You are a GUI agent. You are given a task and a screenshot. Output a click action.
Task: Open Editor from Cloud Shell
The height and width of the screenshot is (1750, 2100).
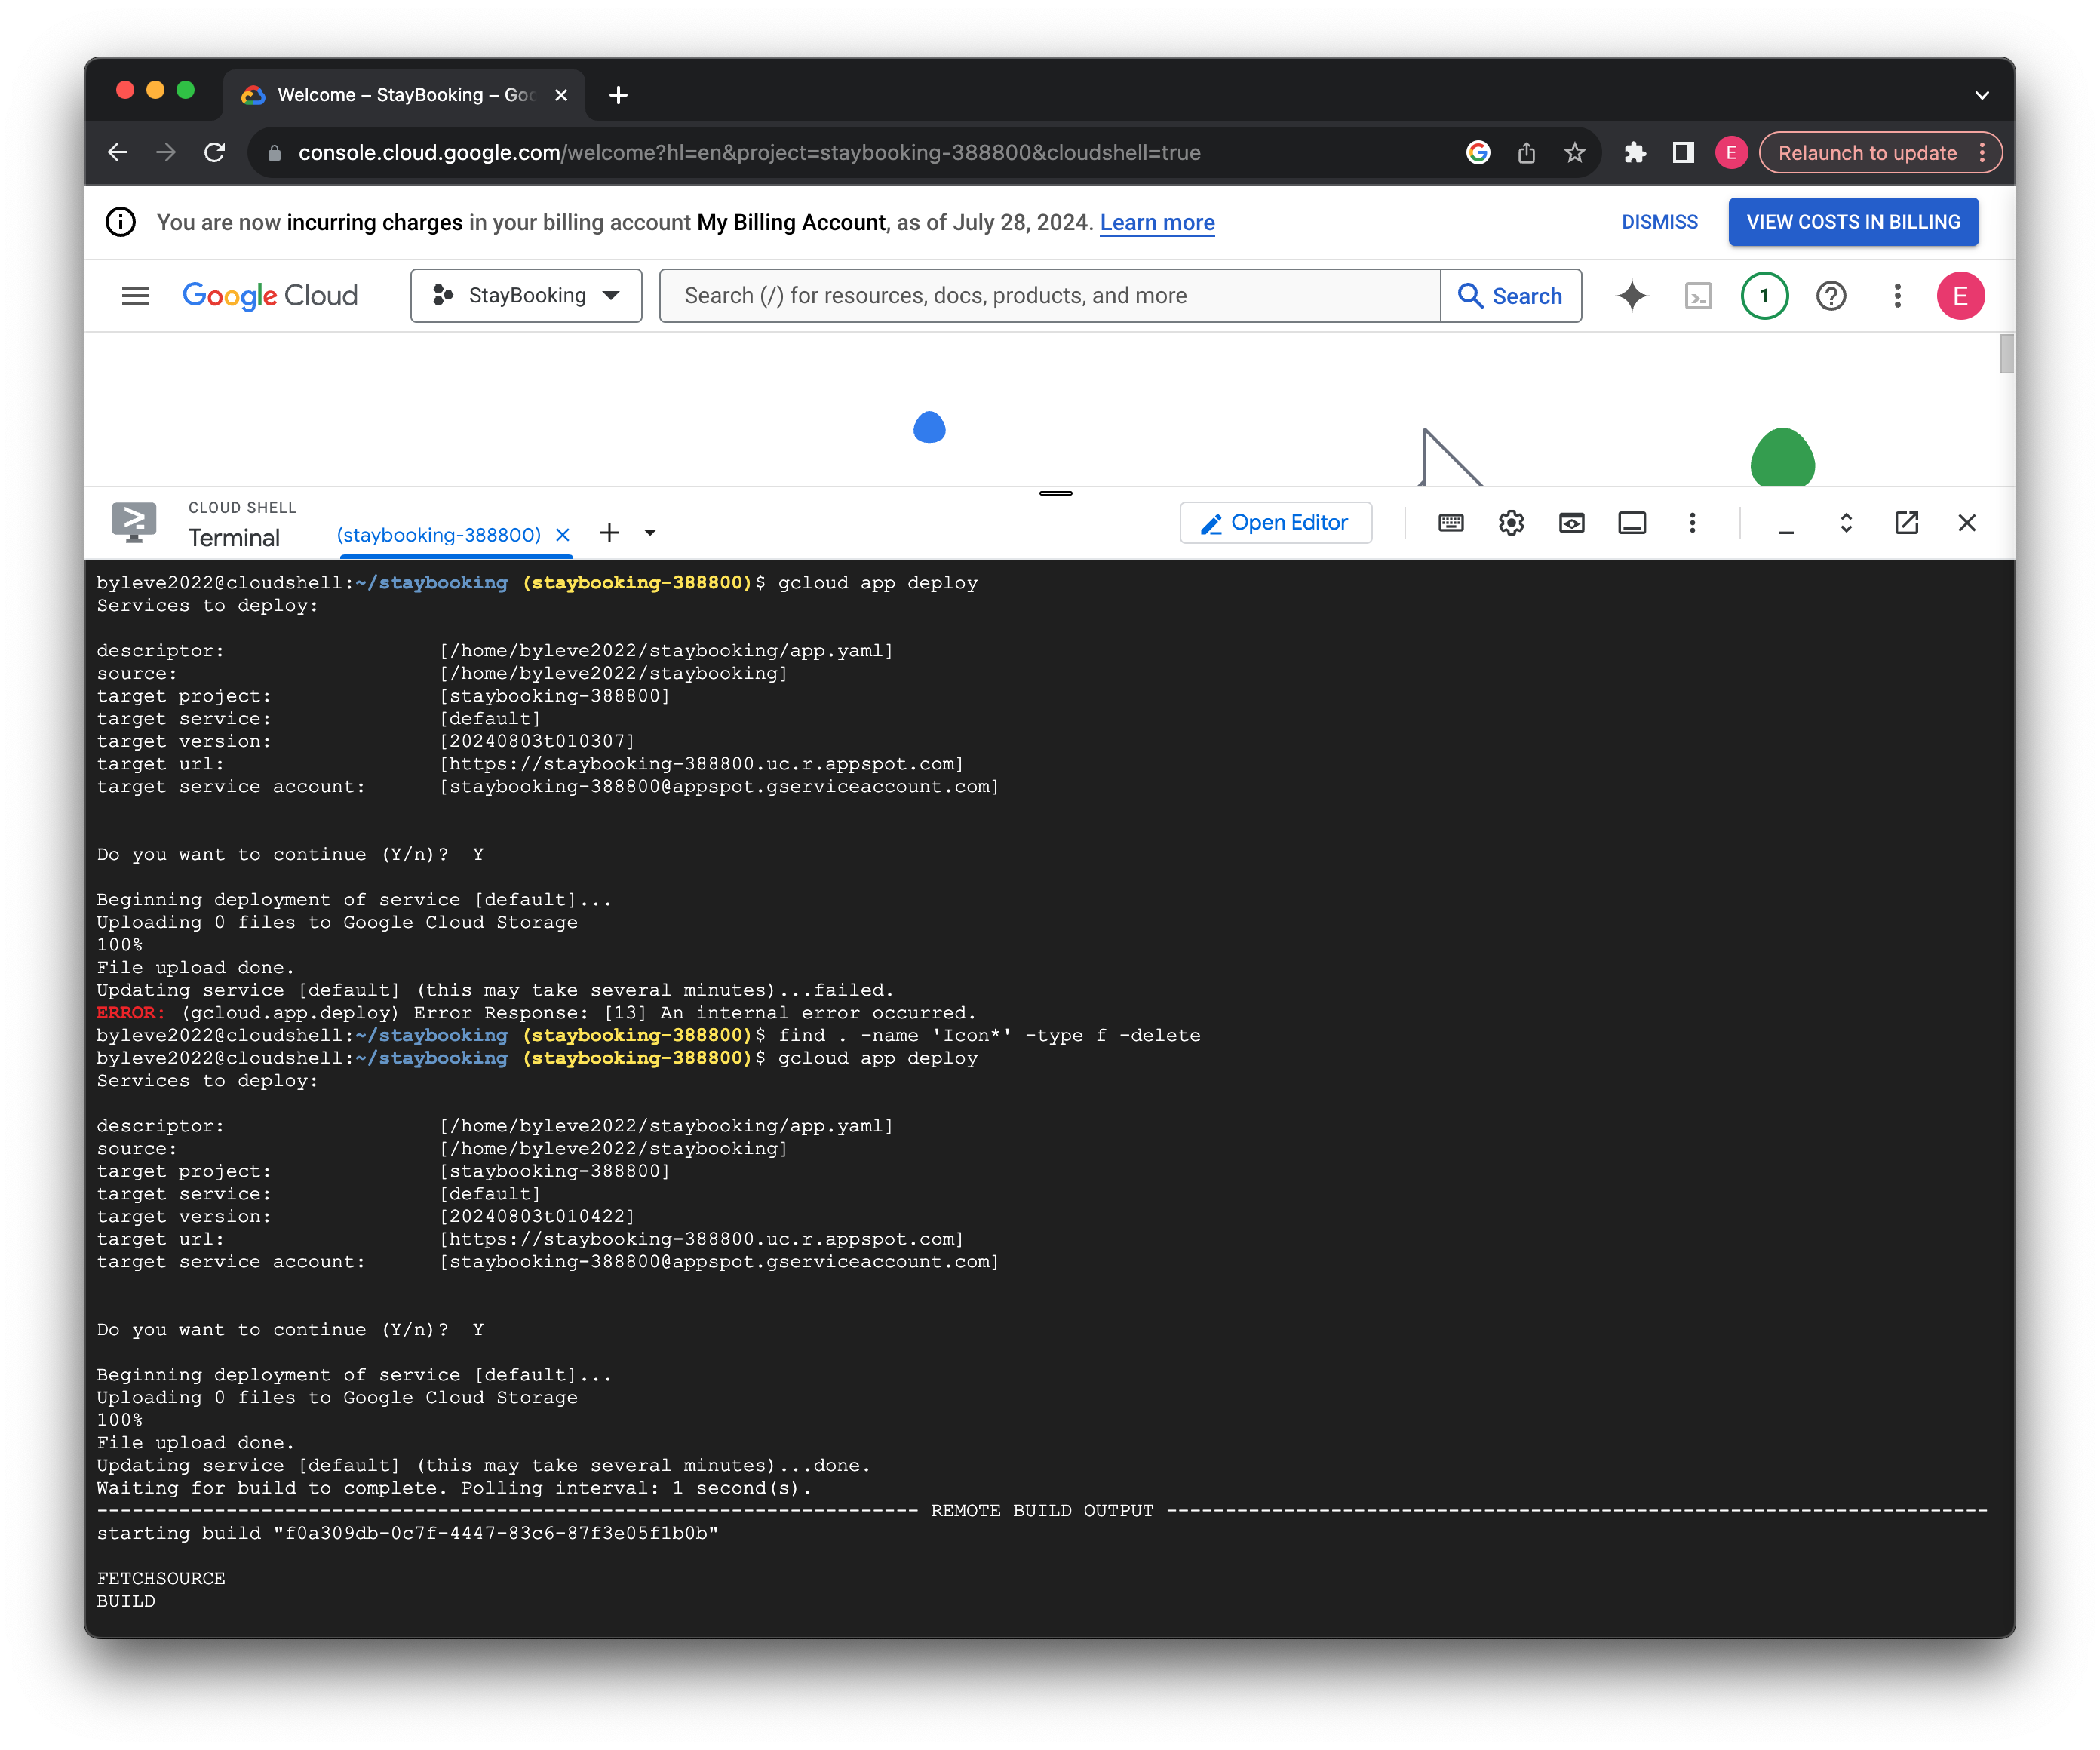tap(1275, 522)
